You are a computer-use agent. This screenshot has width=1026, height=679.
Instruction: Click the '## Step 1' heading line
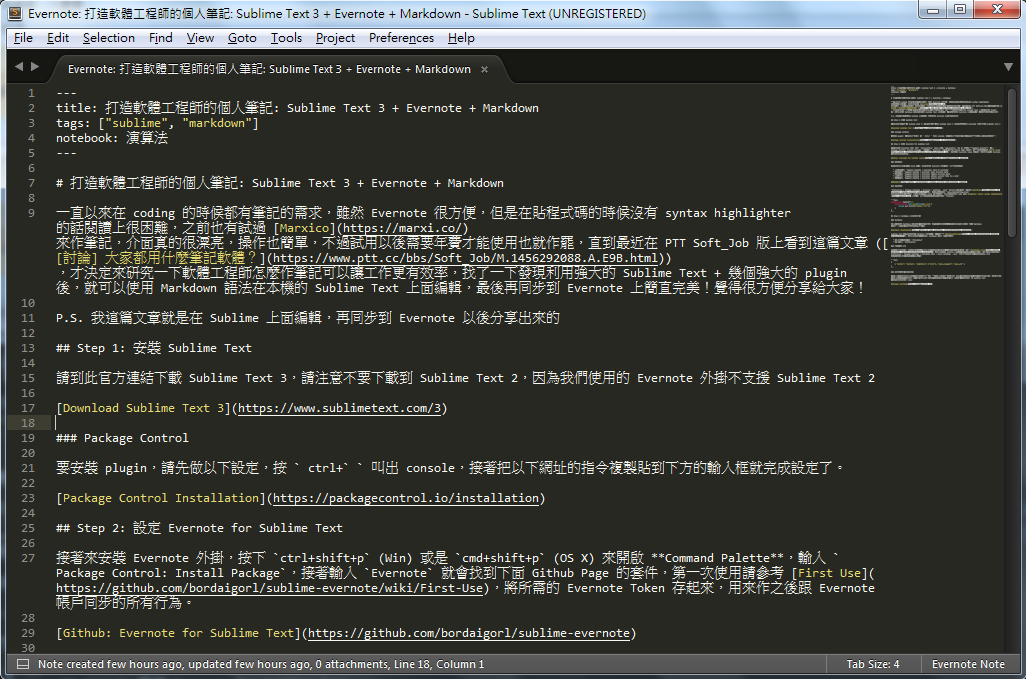tap(154, 348)
